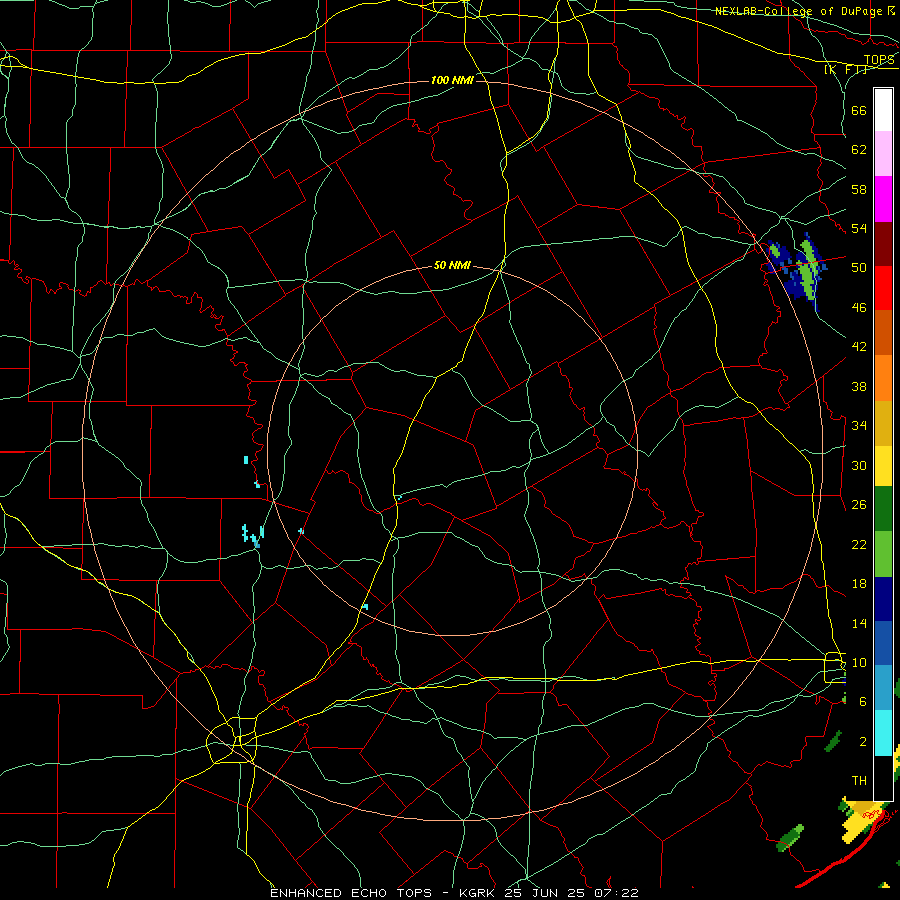This screenshot has height=900, width=900.
Task: Click the "6" legend value
Action: 863,702
